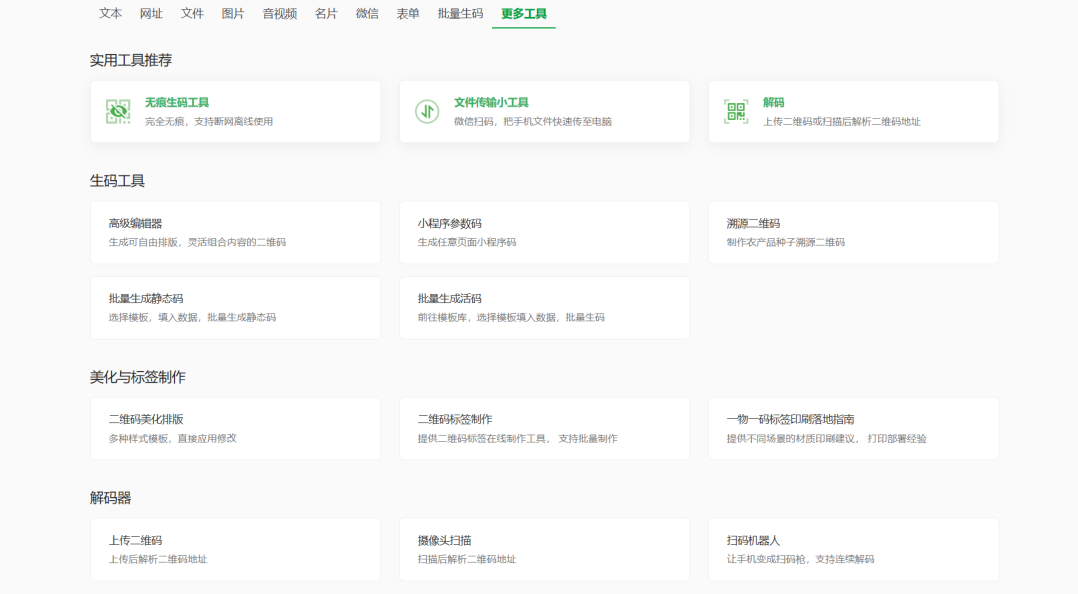Start 摄像头扫描 decoder
Viewport: 1078px width, 594px height.
pos(544,549)
